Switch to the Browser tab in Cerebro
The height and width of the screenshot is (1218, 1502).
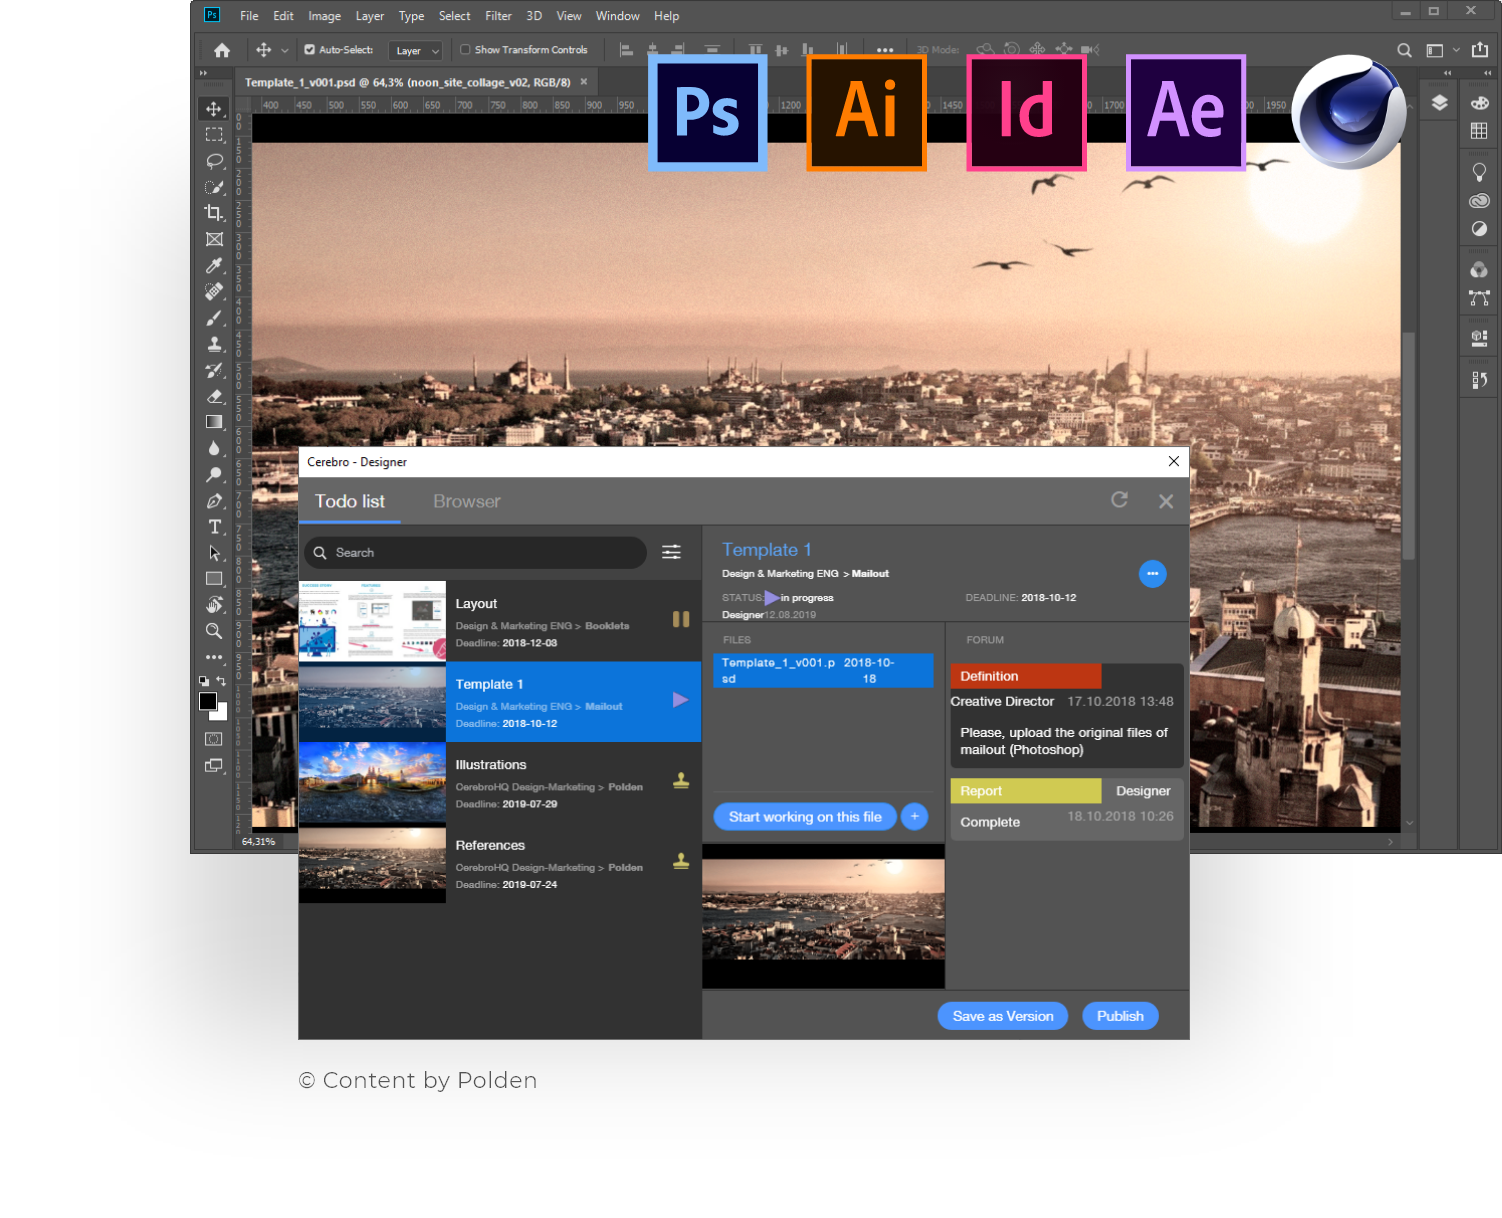[x=466, y=501]
